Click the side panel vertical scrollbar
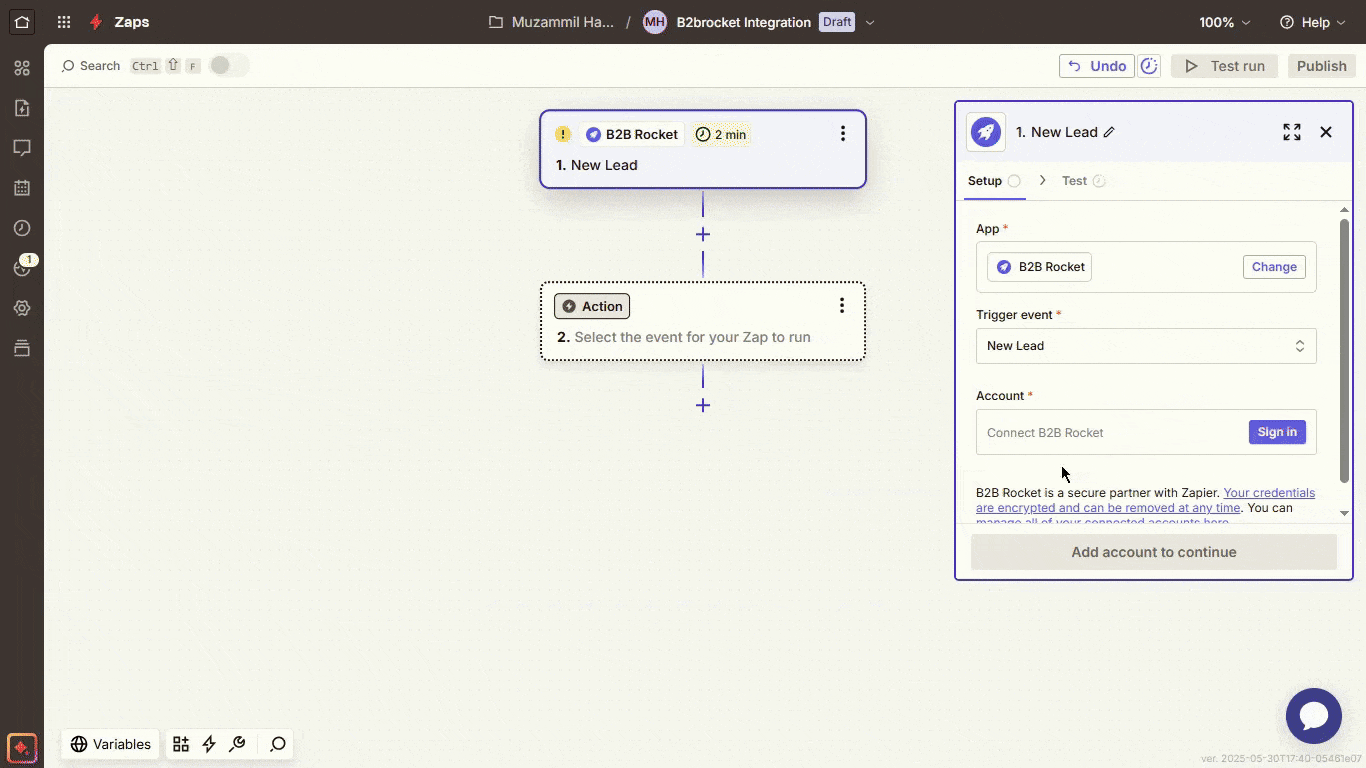The image size is (1366, 768). pos(1344,350)
